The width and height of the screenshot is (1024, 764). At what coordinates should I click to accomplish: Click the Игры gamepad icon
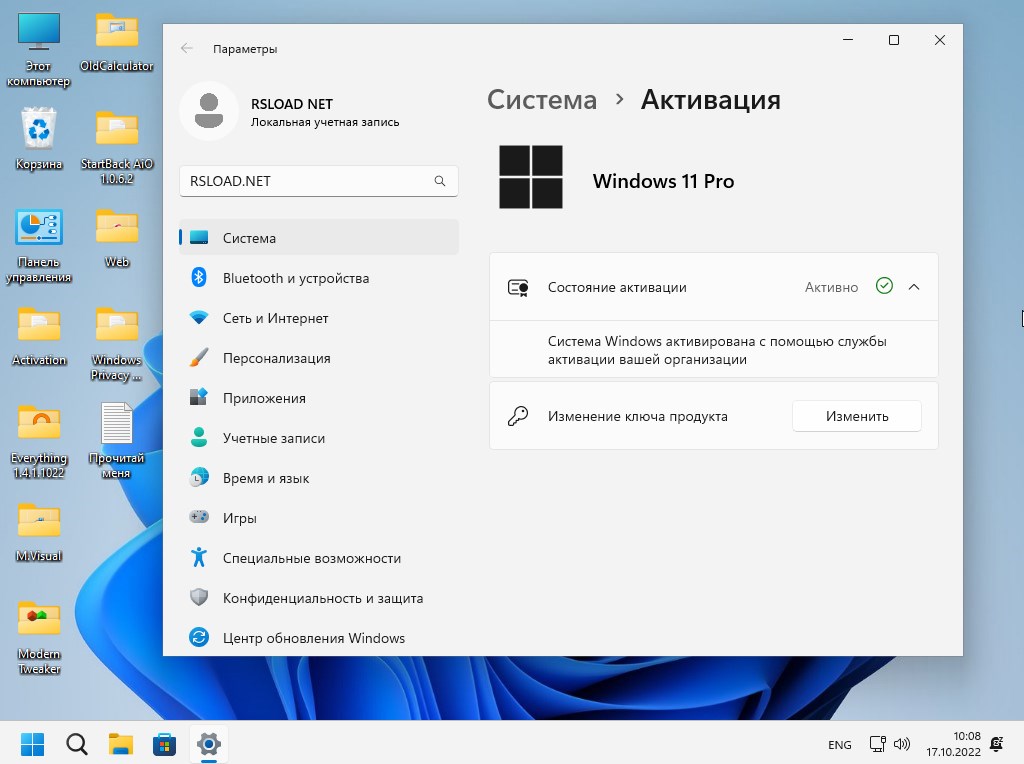point(199,517)
